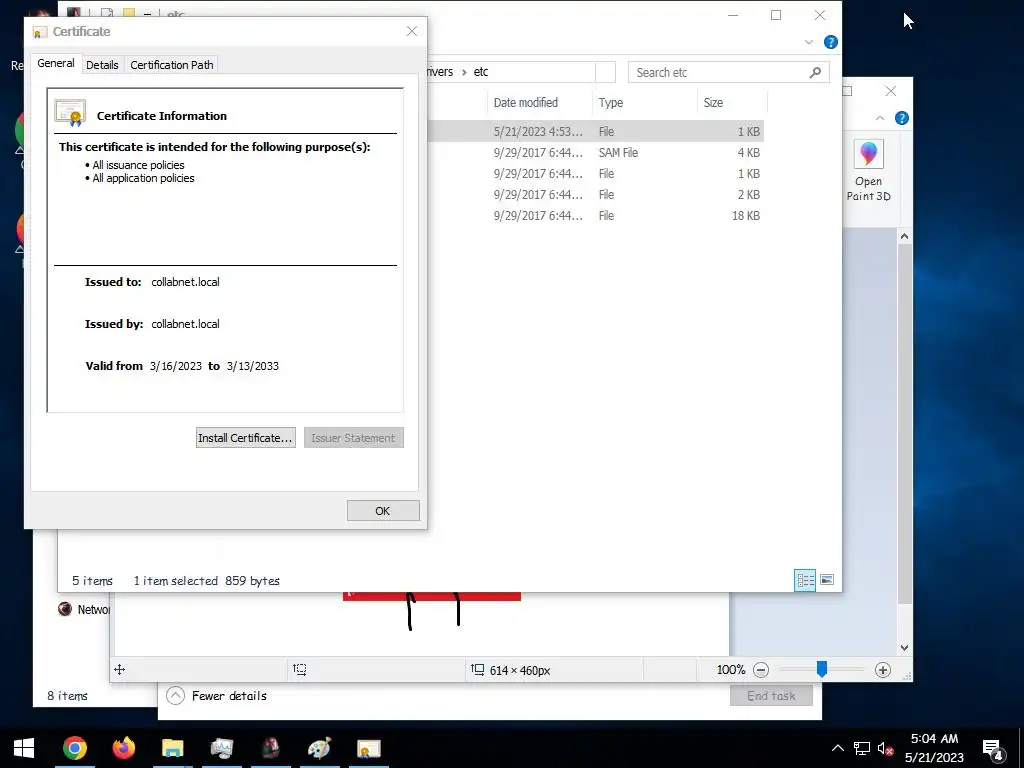Open the dark red app on the taskbar
This screenshot has width=1024, height=768.
coord(271,748)
